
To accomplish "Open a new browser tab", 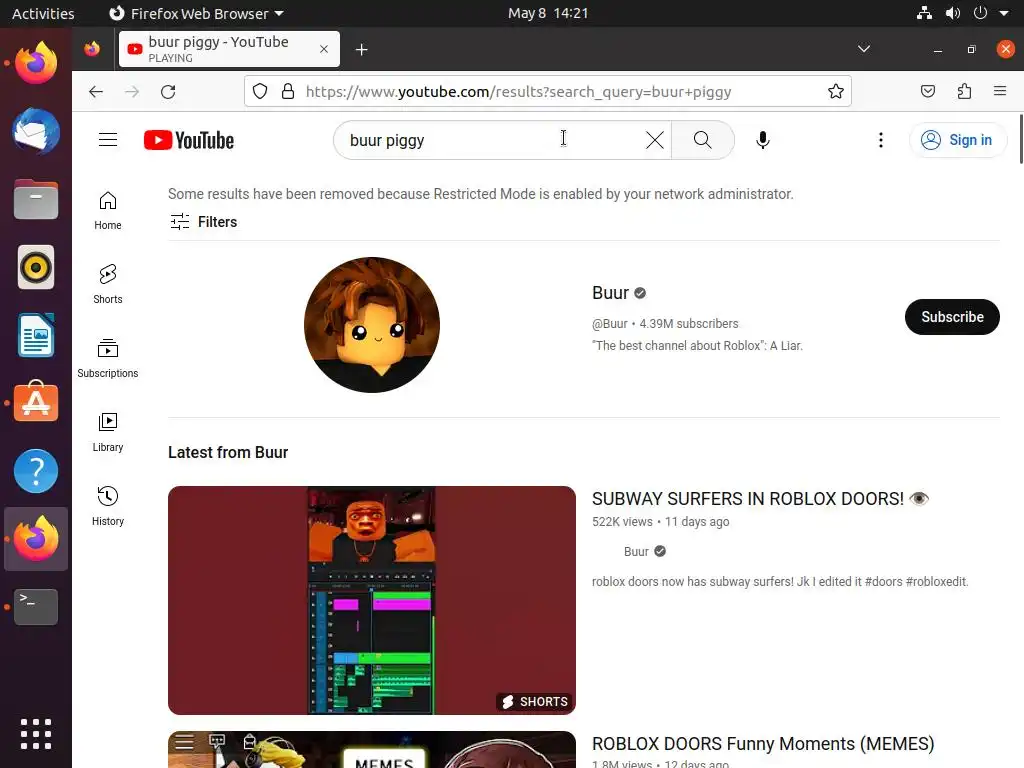I will (361, 50).
